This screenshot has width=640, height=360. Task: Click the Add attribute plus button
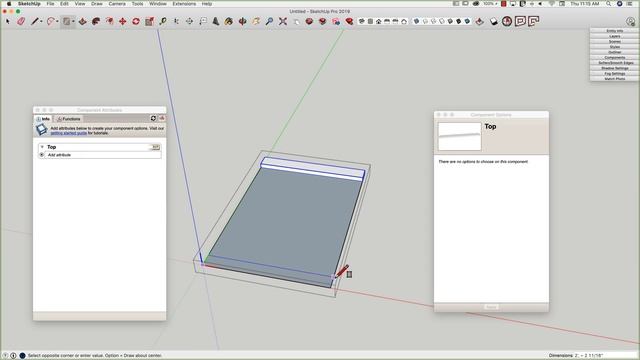(42, 155)
